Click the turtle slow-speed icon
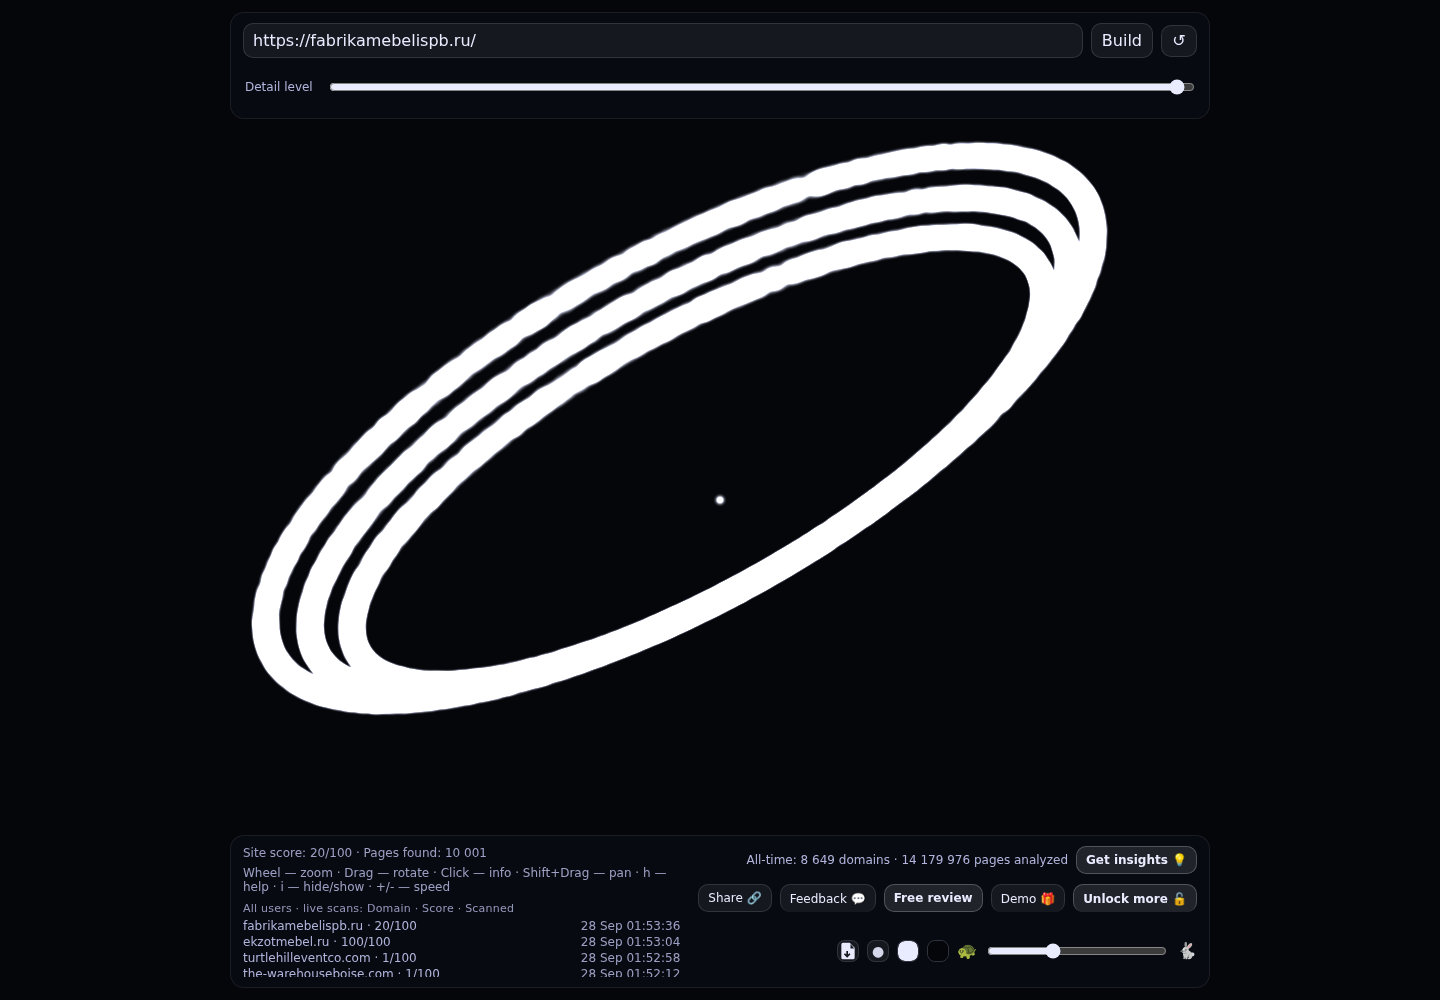Screen dimensions: 1440x1000 (967, 951)
